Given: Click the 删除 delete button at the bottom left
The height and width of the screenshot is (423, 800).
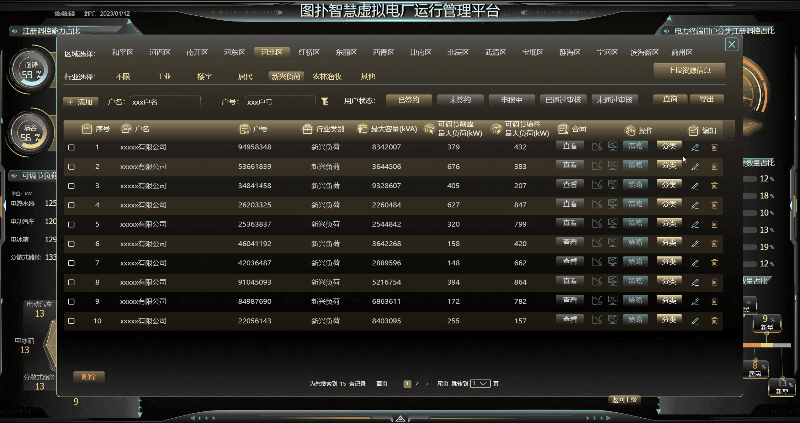Looking at the screenshot, I should pos(89,377).
